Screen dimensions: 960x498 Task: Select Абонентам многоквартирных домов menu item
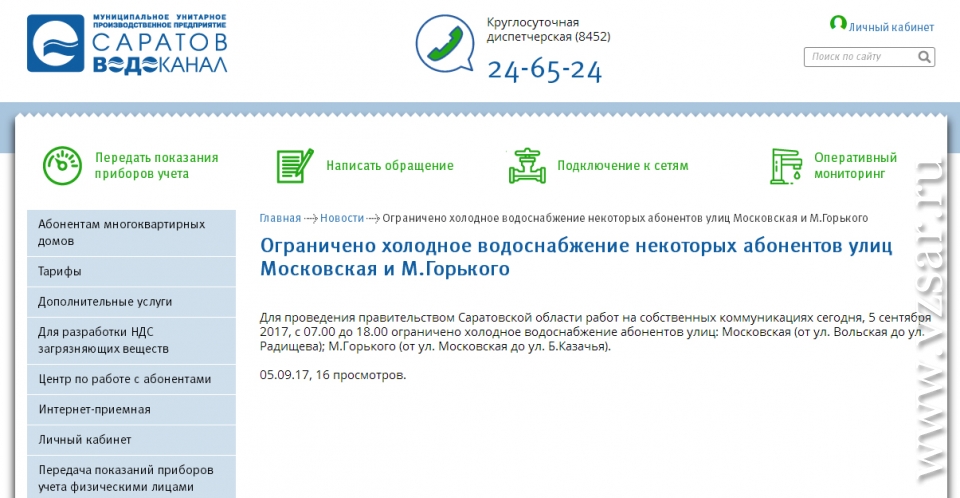coord(131,233)
